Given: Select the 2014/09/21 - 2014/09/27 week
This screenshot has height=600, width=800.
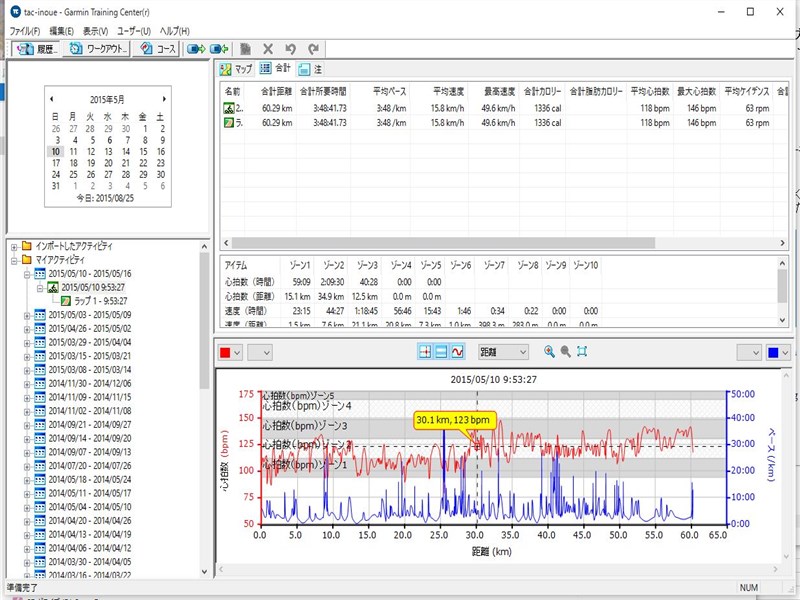Looking at the screenshot, I should pos(90,424).
